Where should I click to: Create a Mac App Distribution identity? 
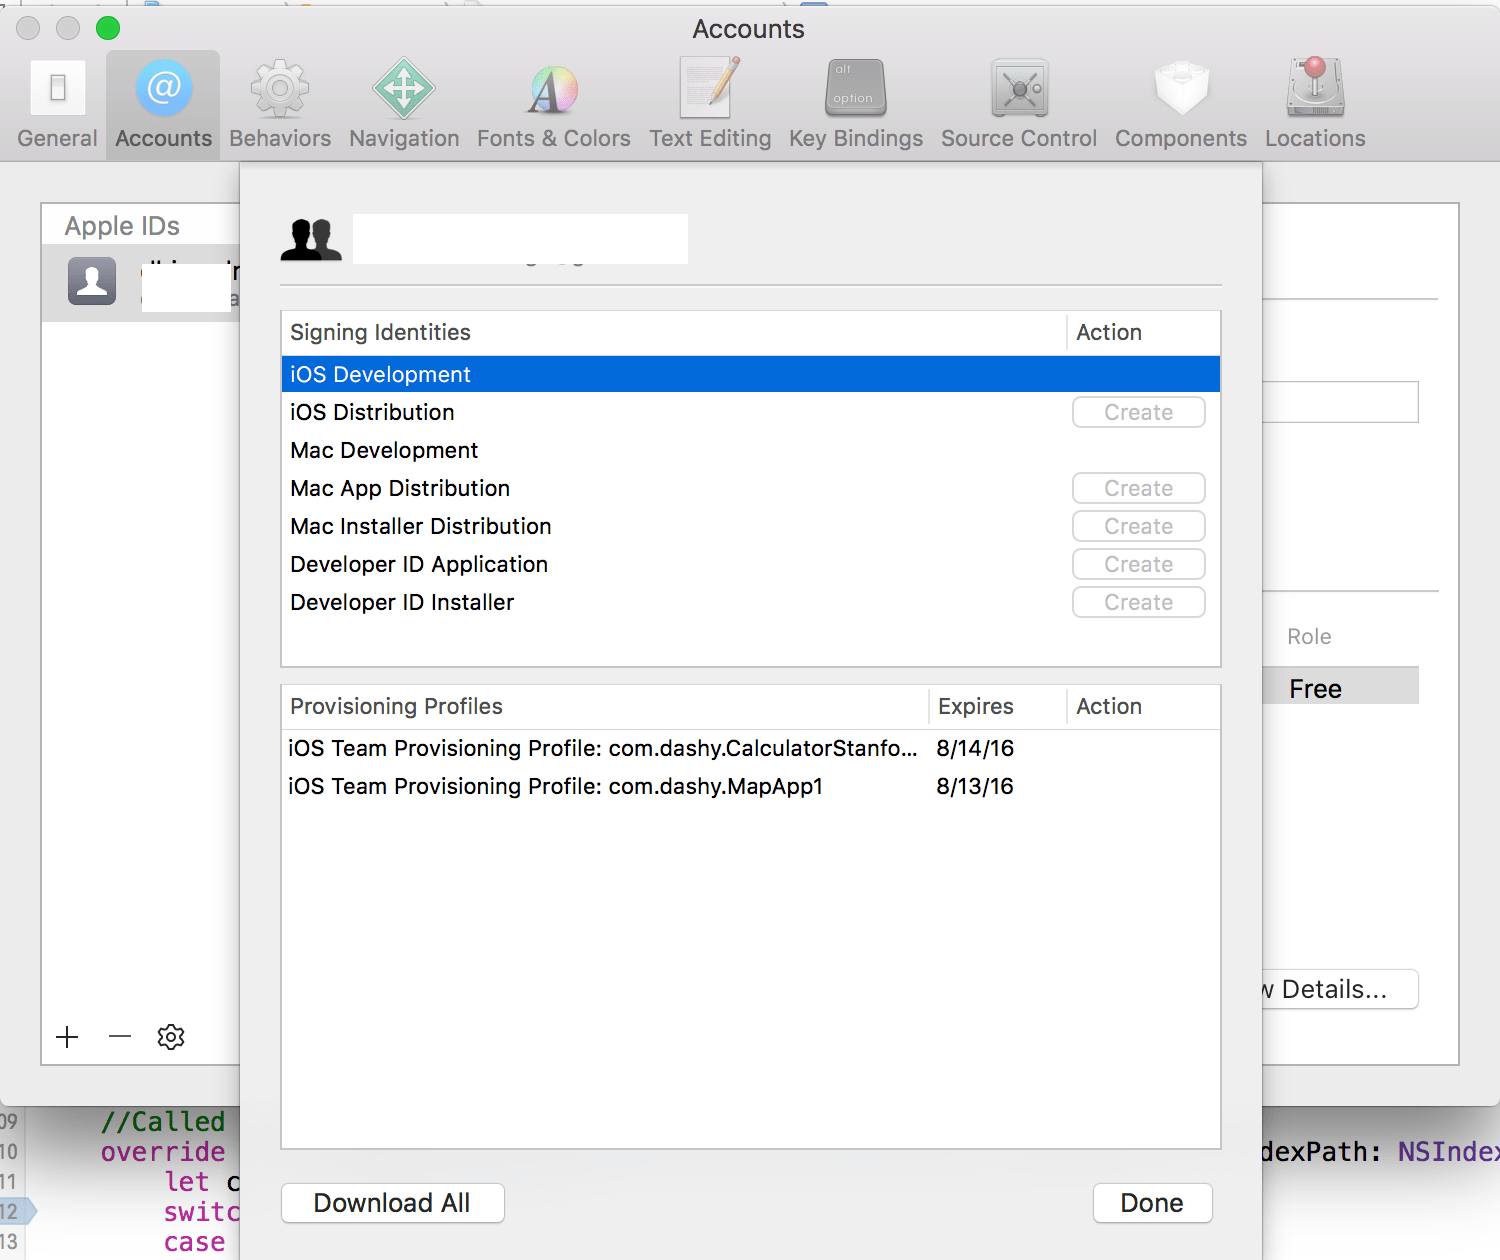click(1138, 488)
